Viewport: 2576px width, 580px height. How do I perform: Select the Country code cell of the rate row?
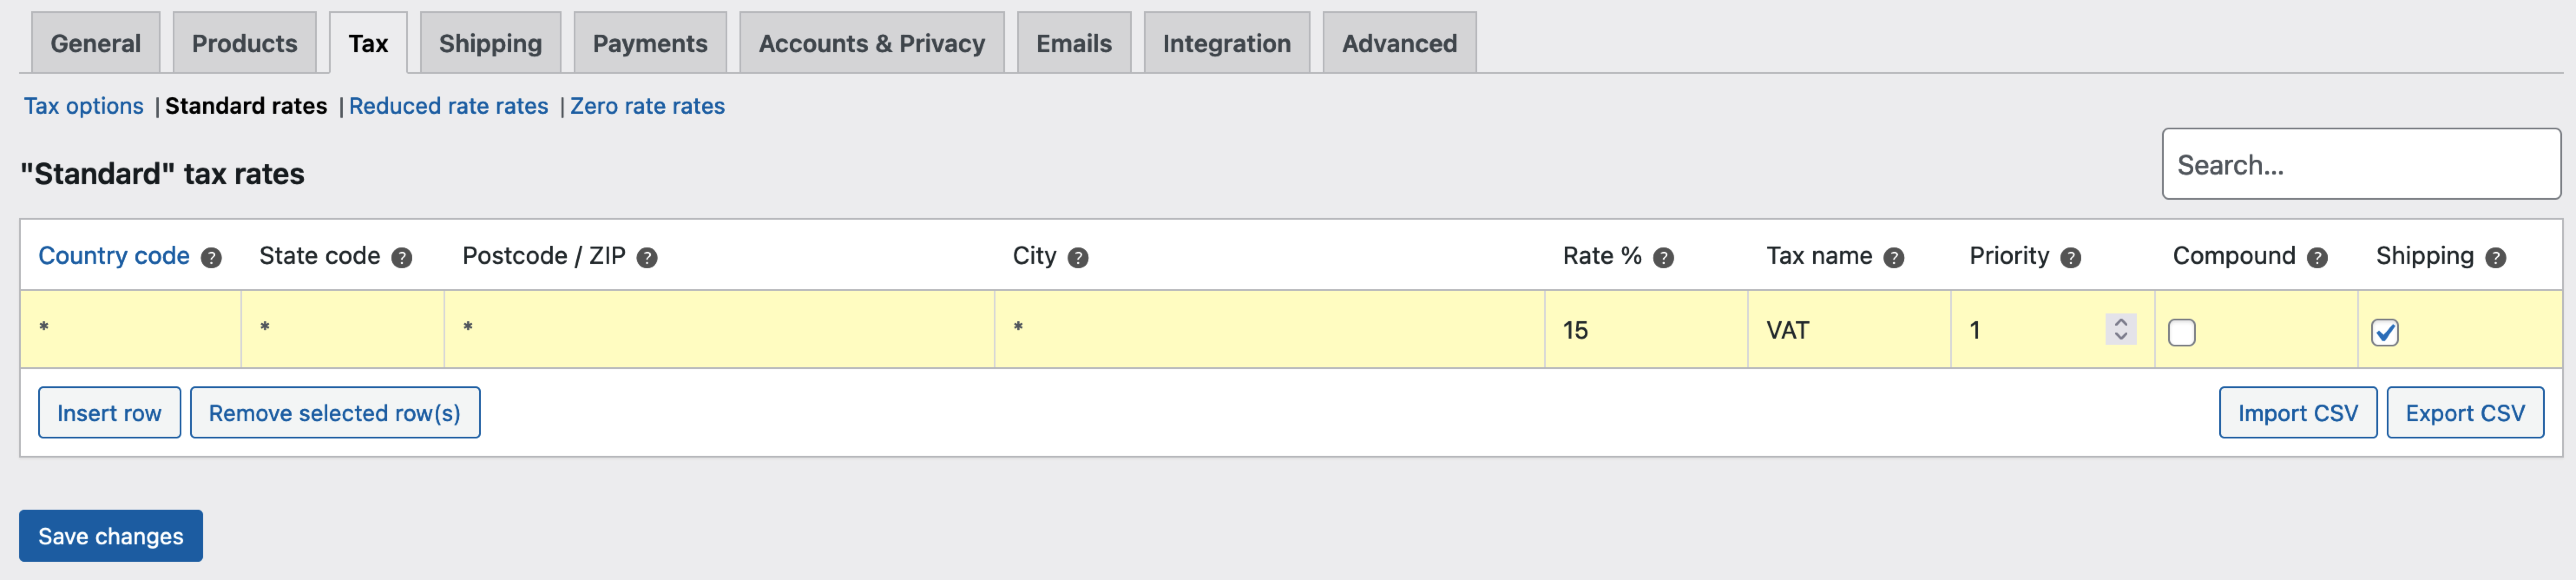(130, 329)
